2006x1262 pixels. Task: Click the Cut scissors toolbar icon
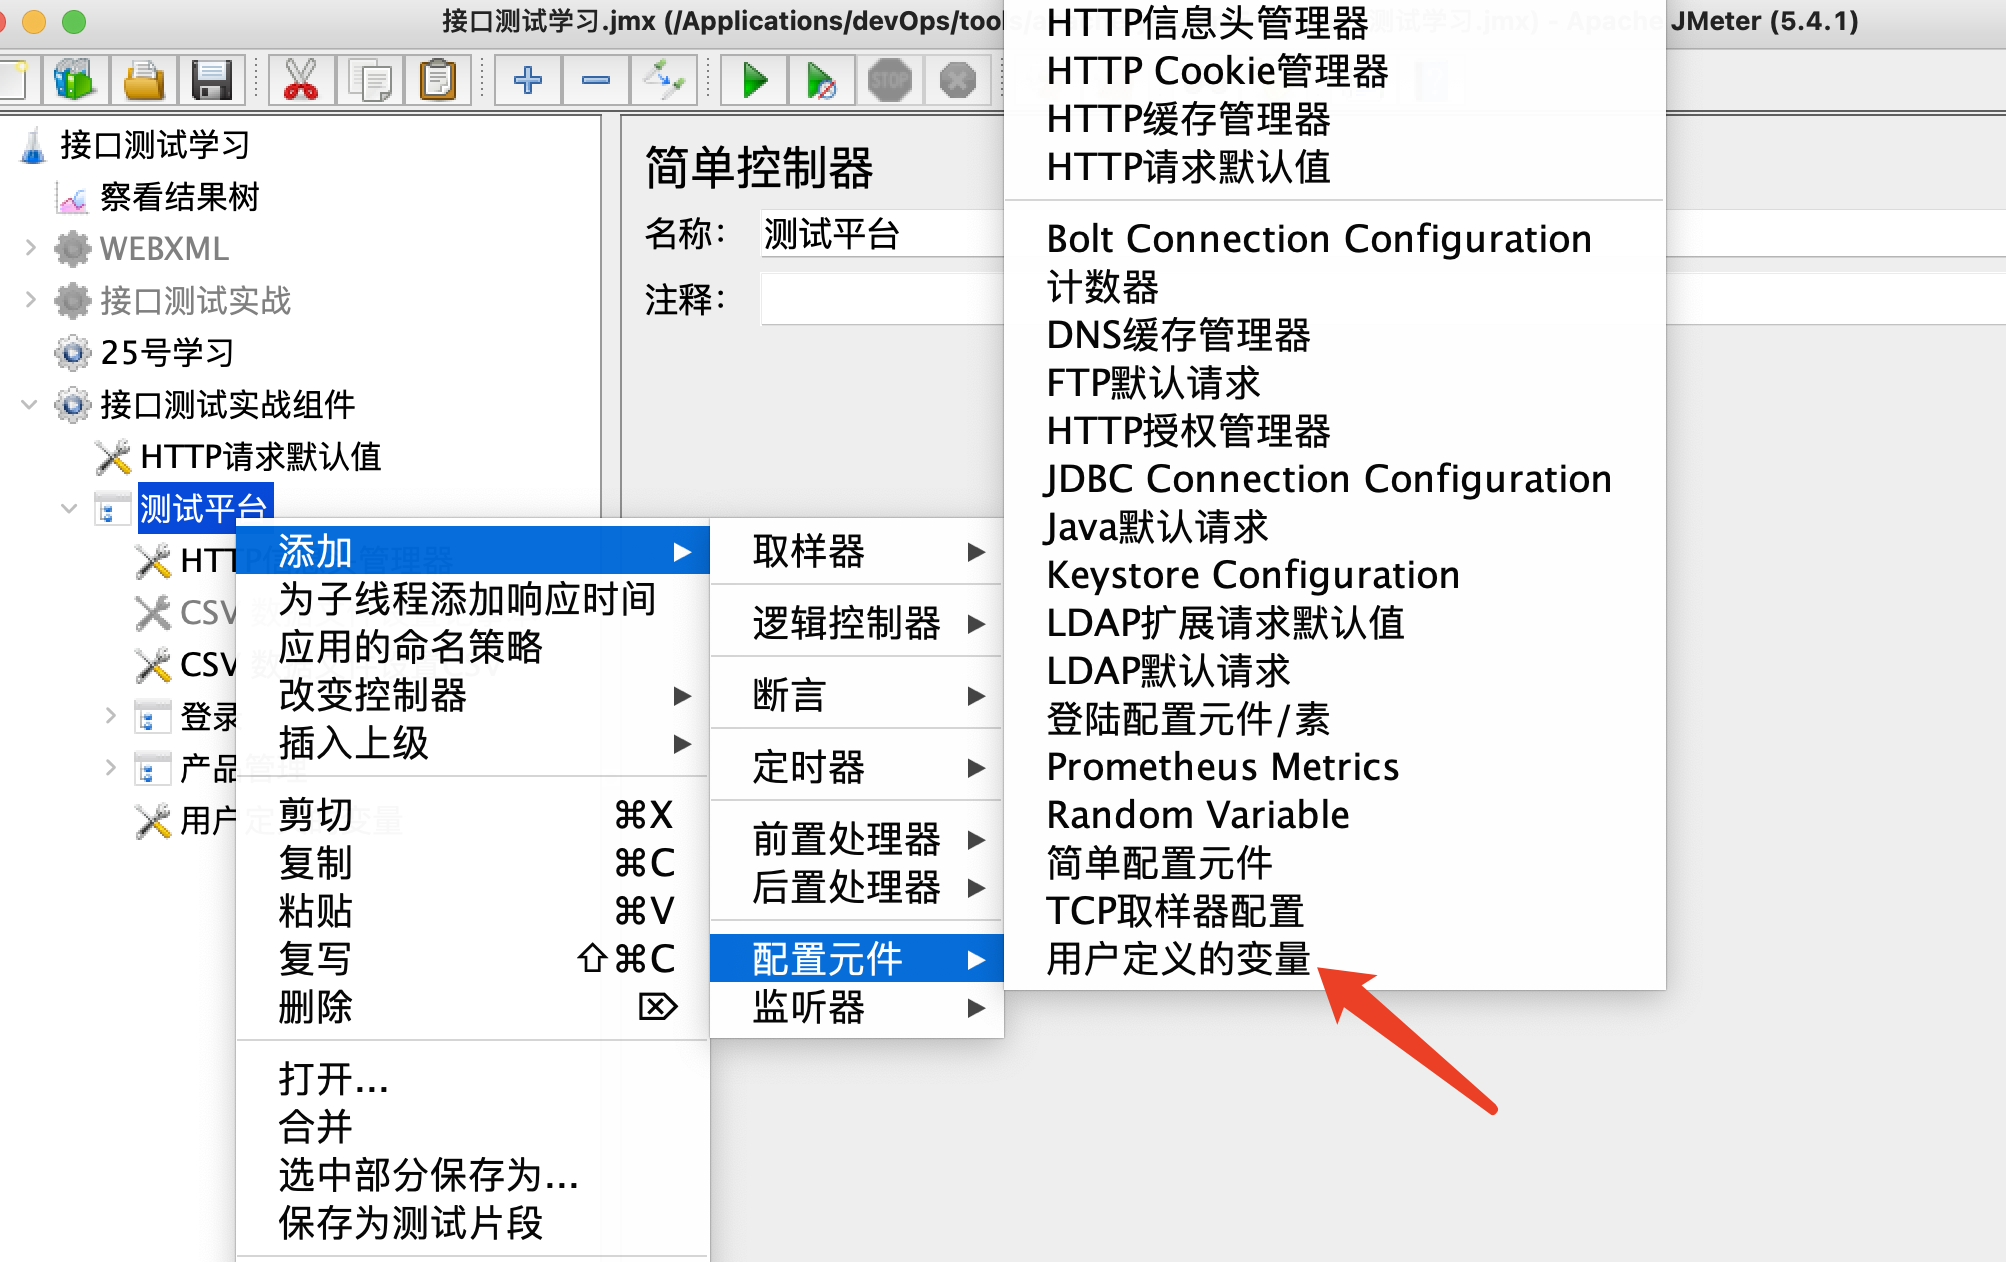(300, 80)
